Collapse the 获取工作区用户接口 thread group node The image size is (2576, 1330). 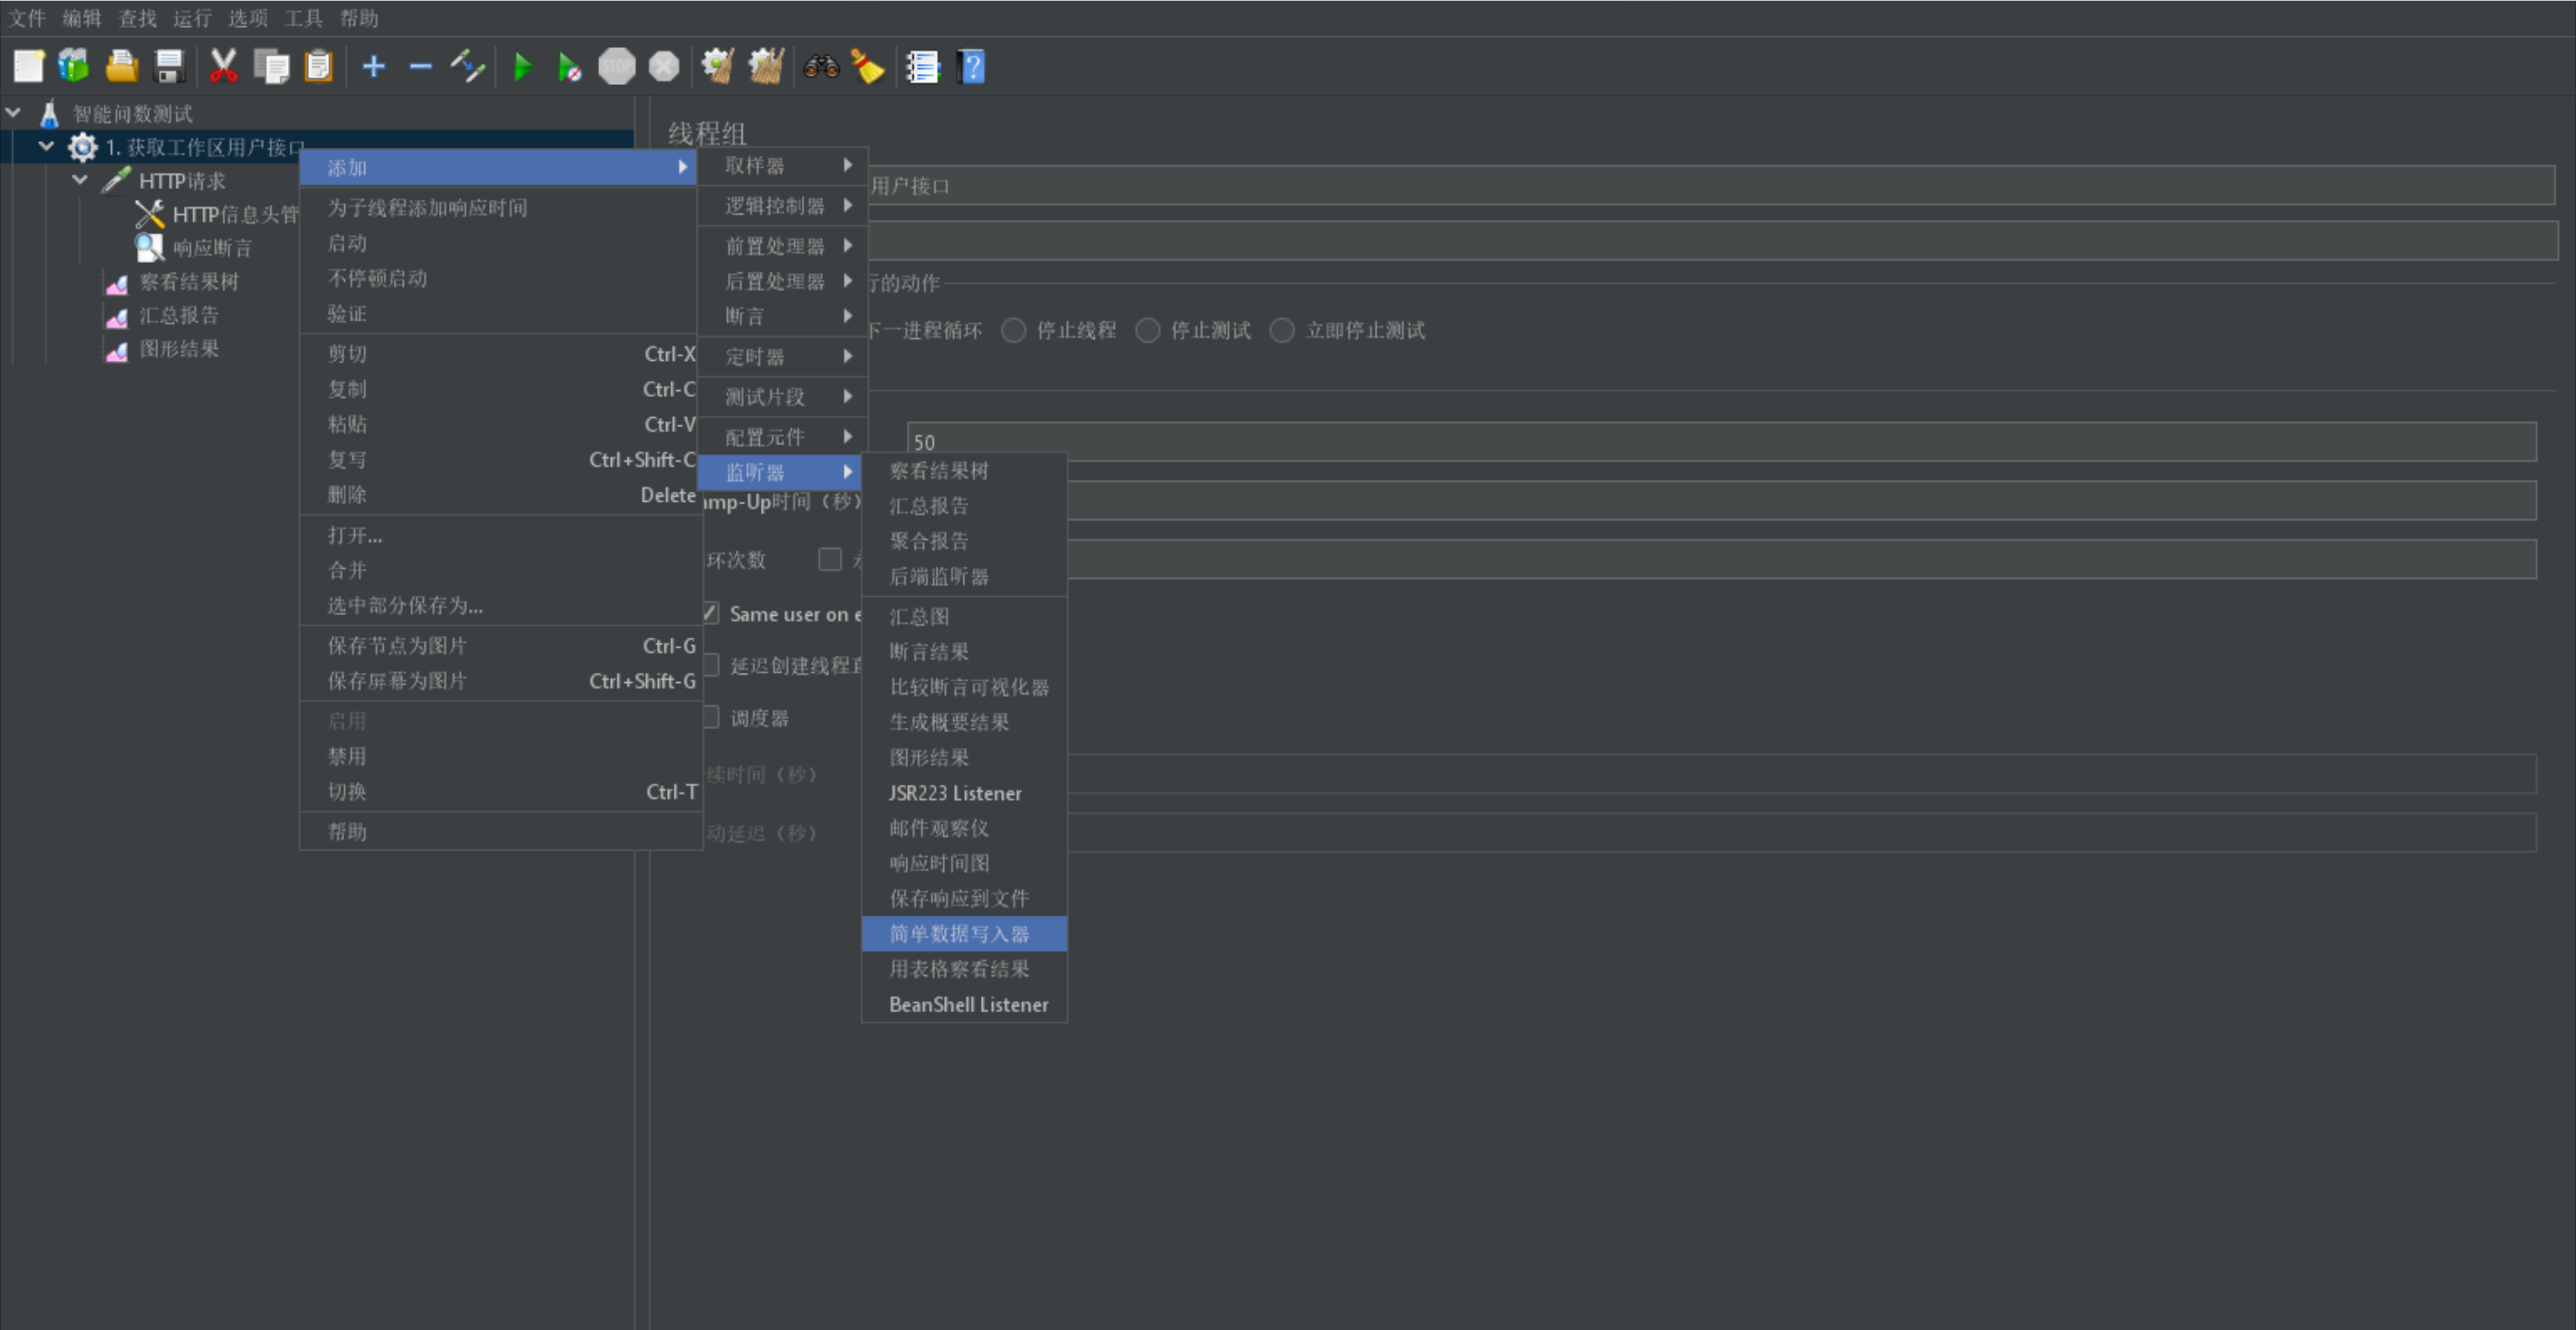[46, 146]
